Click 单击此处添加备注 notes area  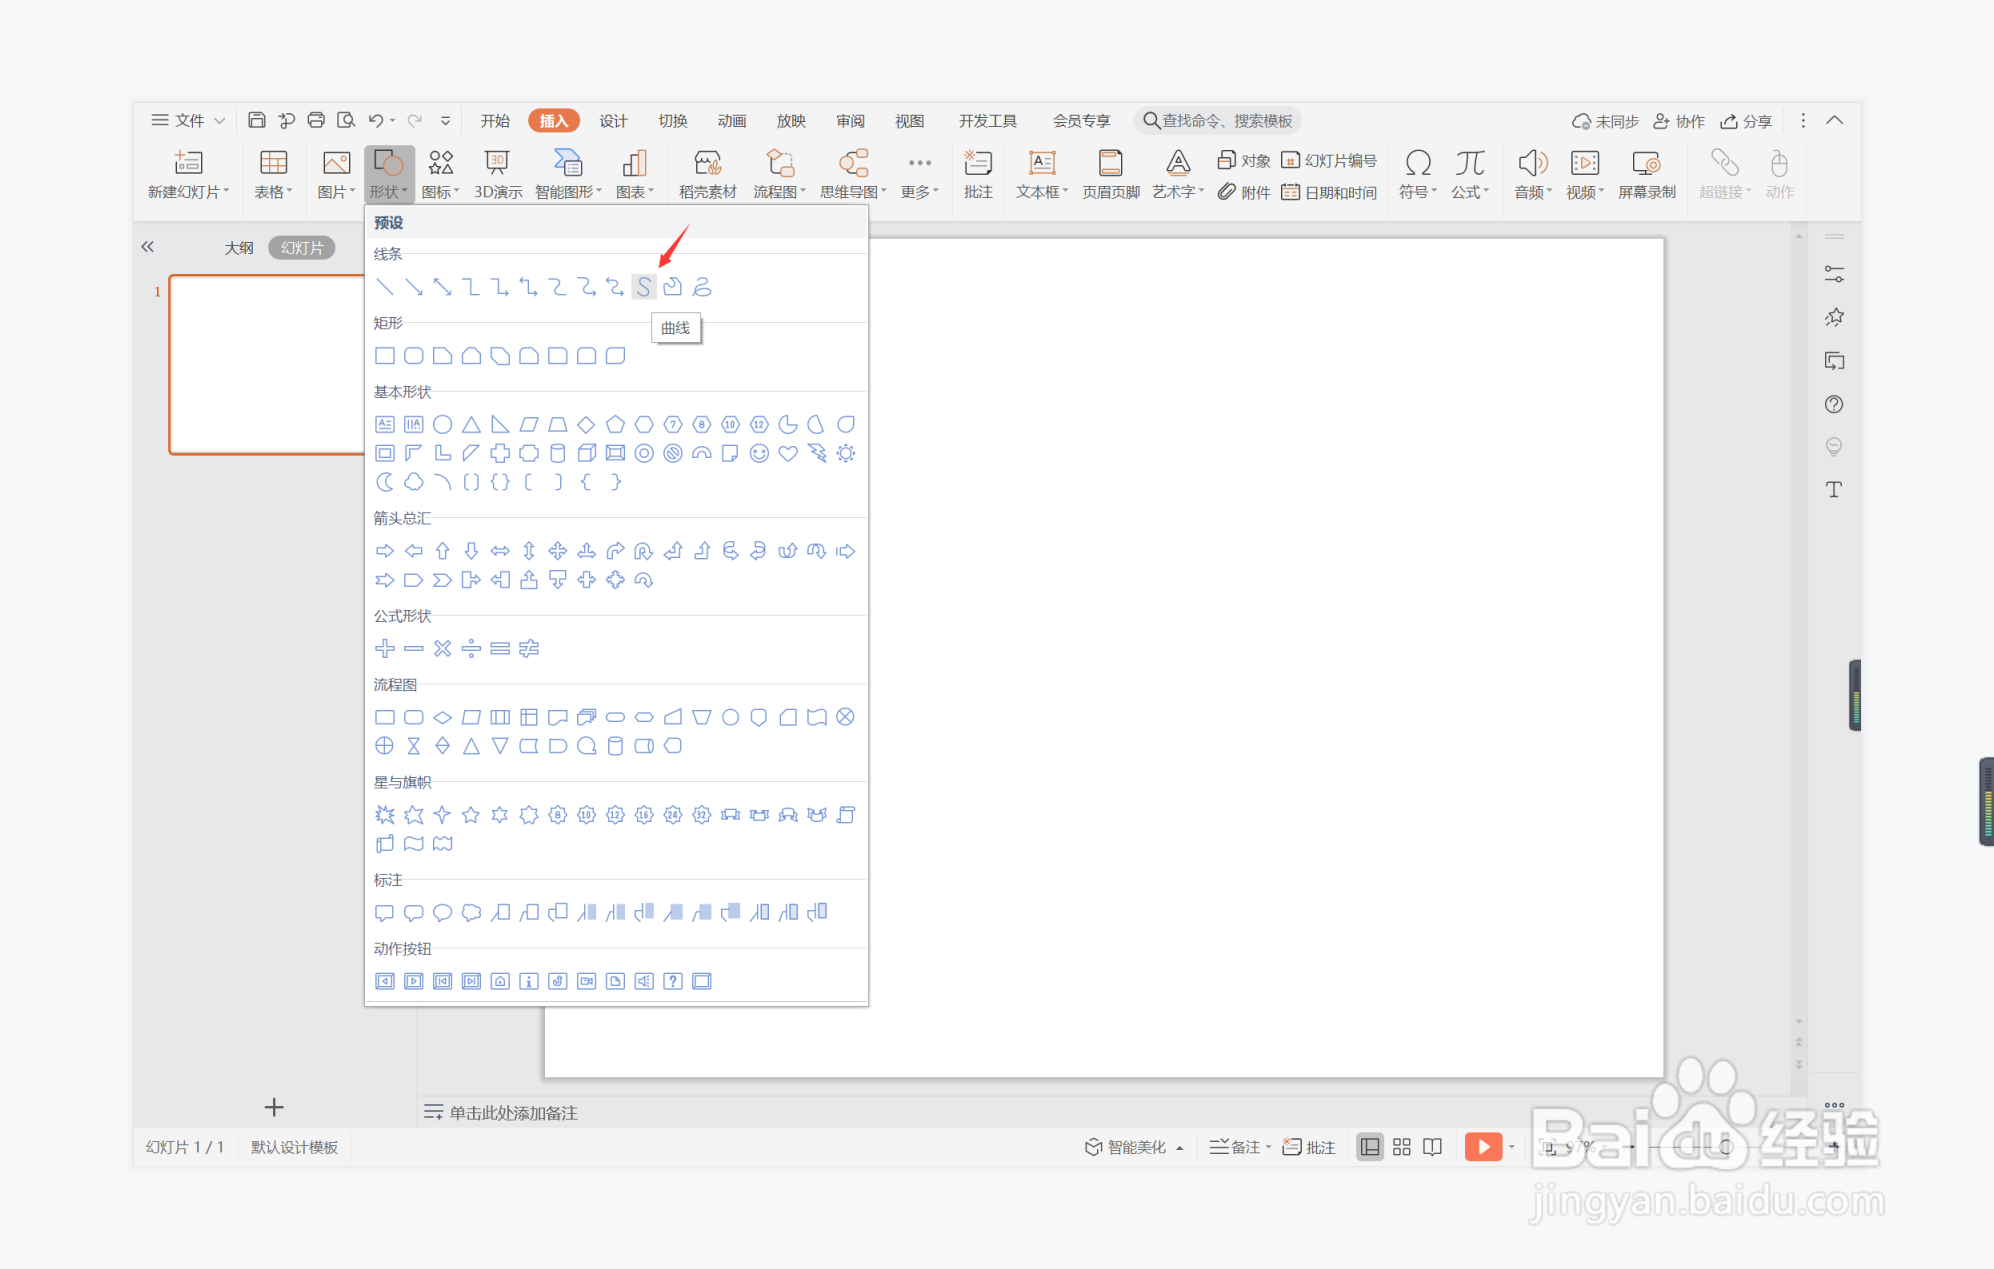pos(512,1112)
